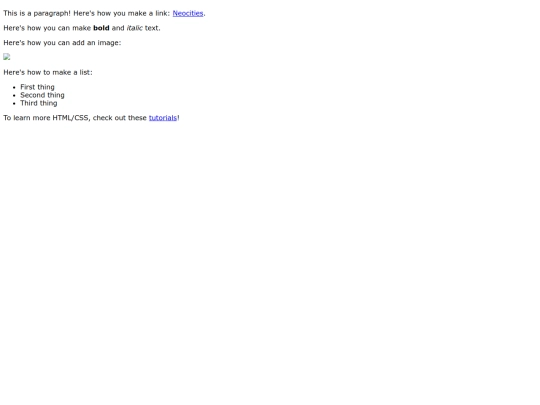
Task: Click the bullet before "Second thing"
Action: coord(14,95)
